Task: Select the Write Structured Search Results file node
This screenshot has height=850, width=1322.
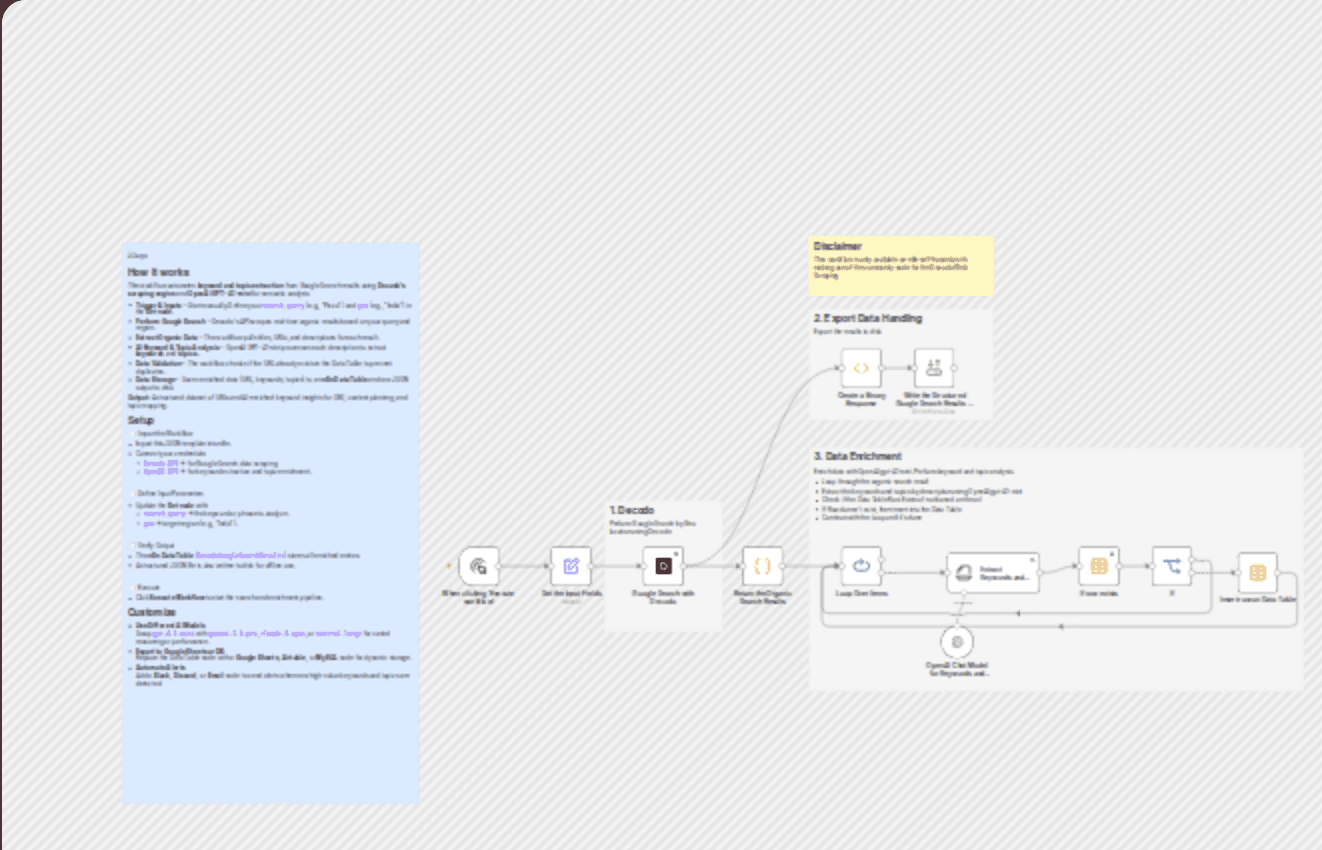Action: 934,368
